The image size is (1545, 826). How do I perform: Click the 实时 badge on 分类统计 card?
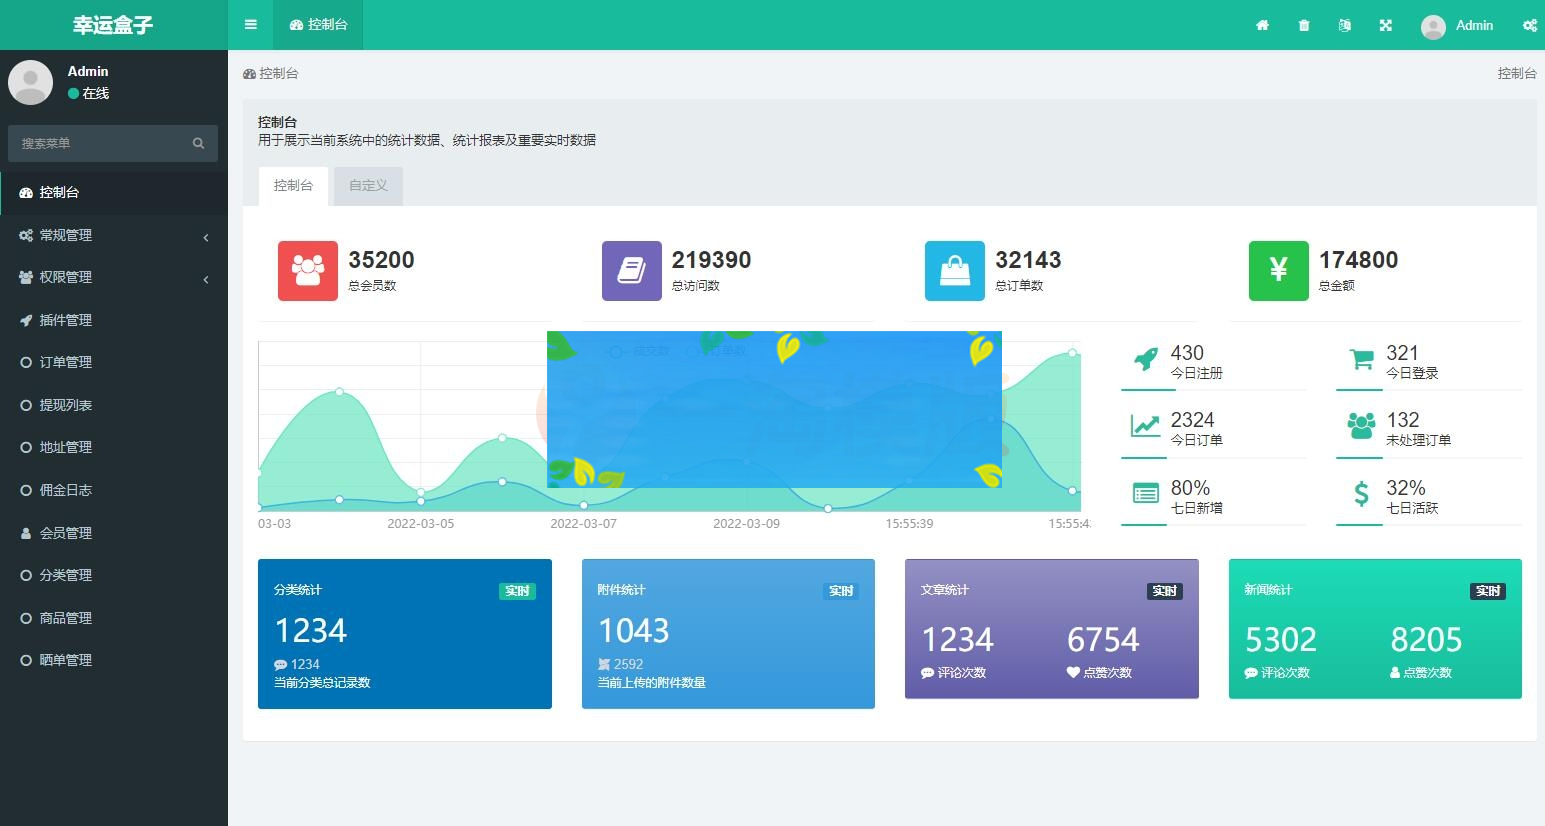tap(517, 591)
